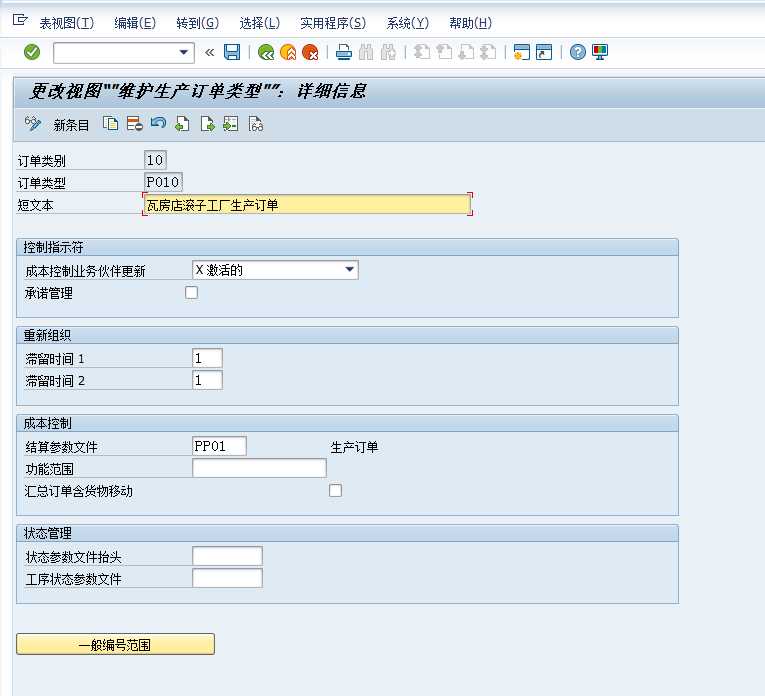Click the 工序状态参数文件 input field
The width and height of the screenshot is (765, 696).
227,578
